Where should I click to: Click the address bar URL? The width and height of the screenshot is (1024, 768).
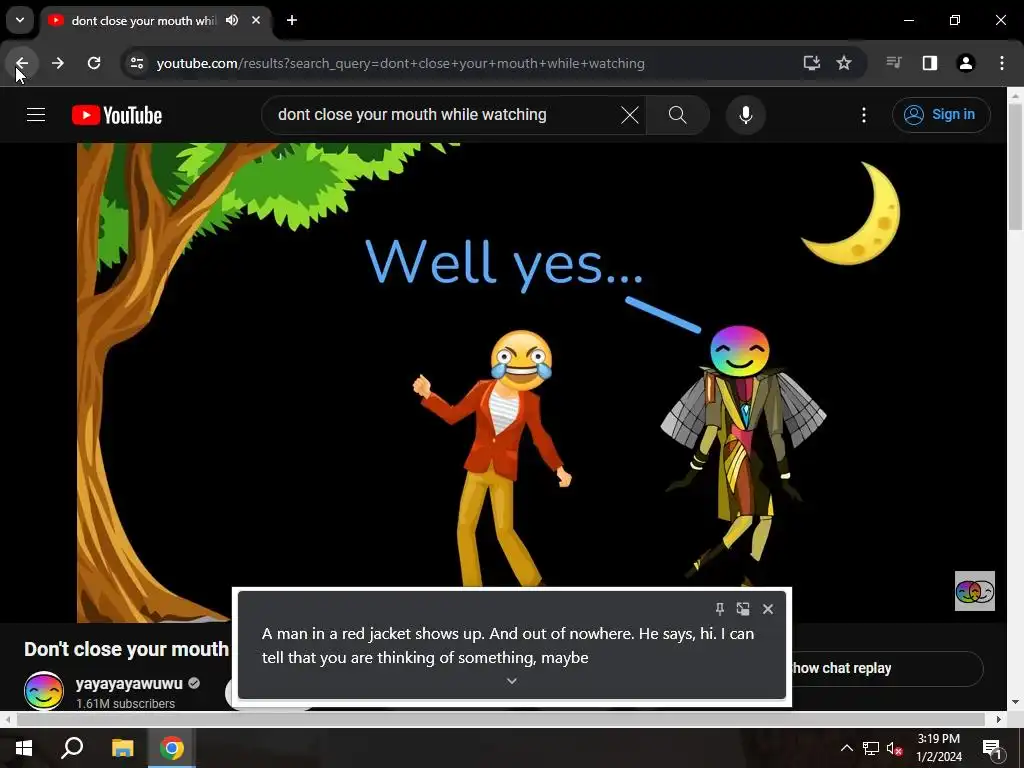tap(400, 63)
